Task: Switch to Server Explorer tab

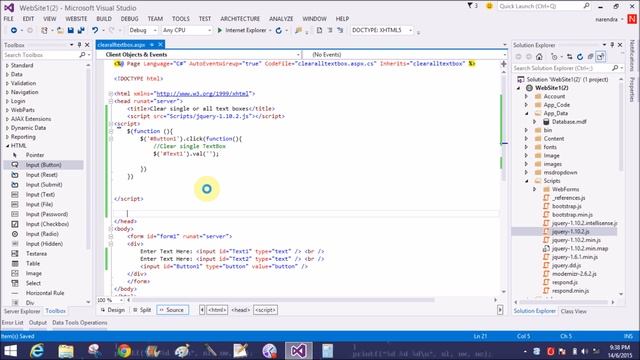Action: point(22,311)
